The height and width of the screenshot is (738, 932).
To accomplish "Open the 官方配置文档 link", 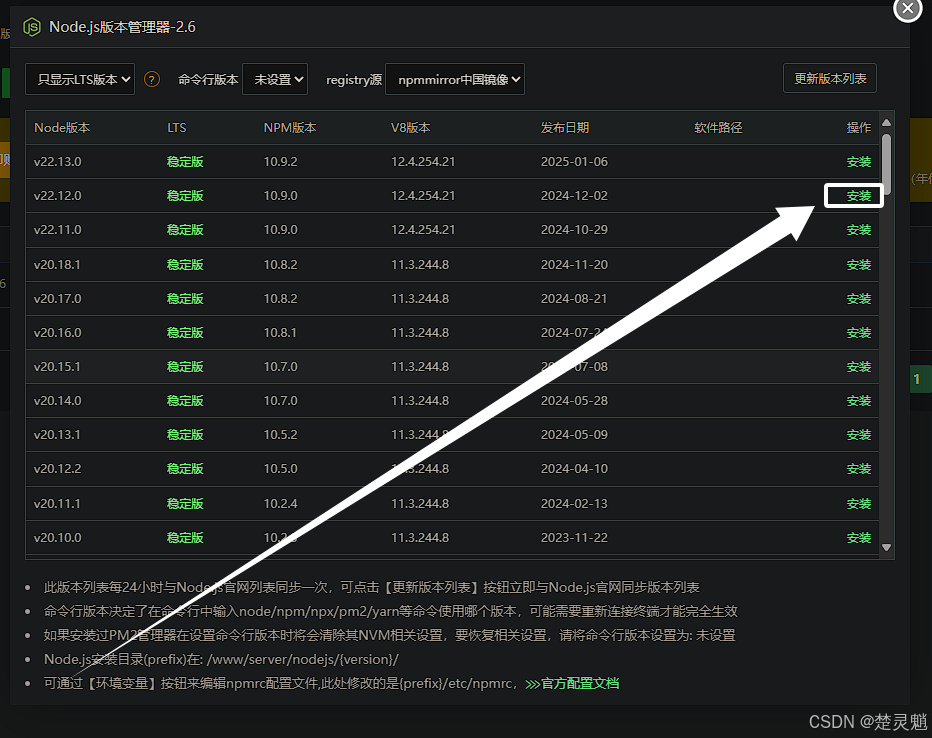I will [x=580, y=683].
